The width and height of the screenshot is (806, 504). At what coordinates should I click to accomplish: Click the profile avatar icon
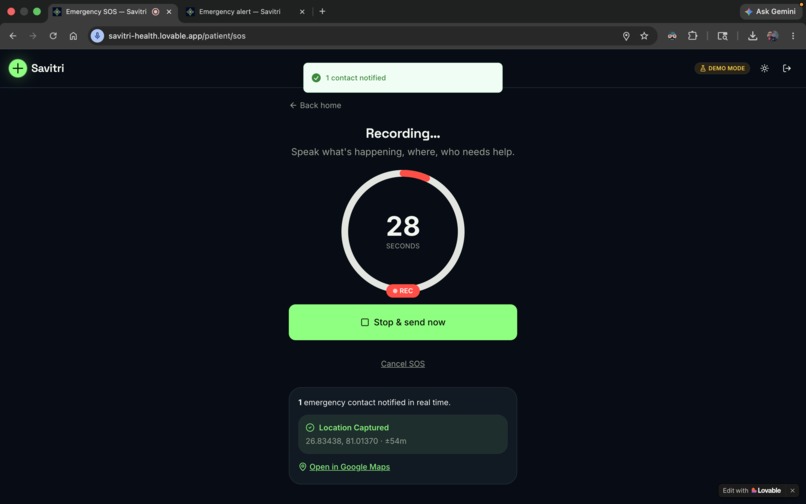click(x=772, y=36)
